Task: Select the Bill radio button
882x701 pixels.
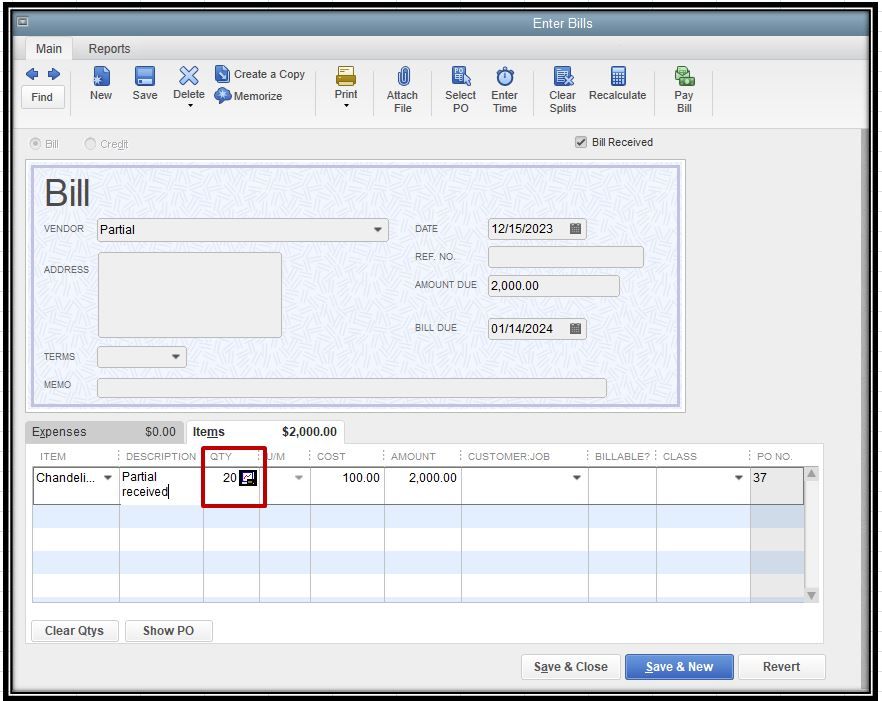Action: tap(35, 144)
